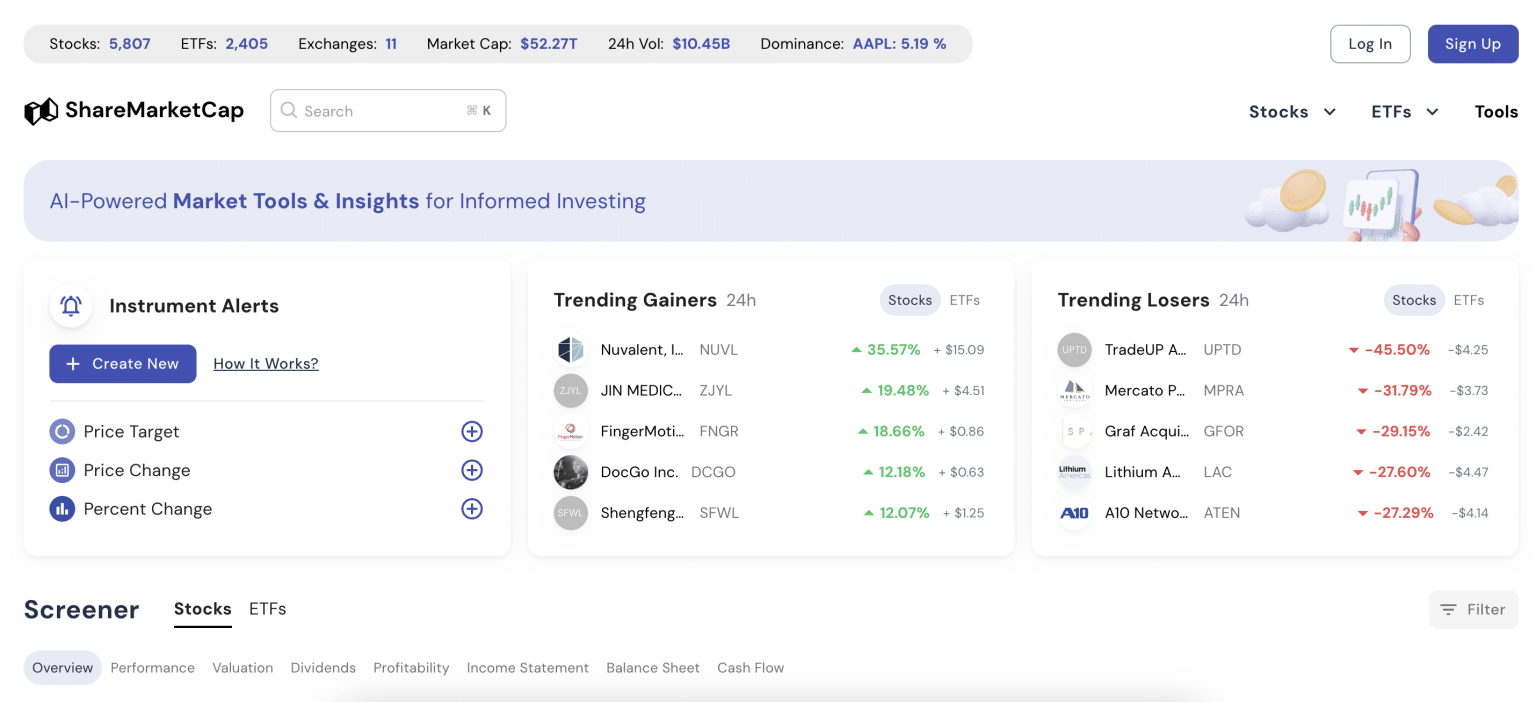Image resolution: width=1536 pixels, height=702 pixels.
Task: Open the Tools menu
Action: point(1497,112)
